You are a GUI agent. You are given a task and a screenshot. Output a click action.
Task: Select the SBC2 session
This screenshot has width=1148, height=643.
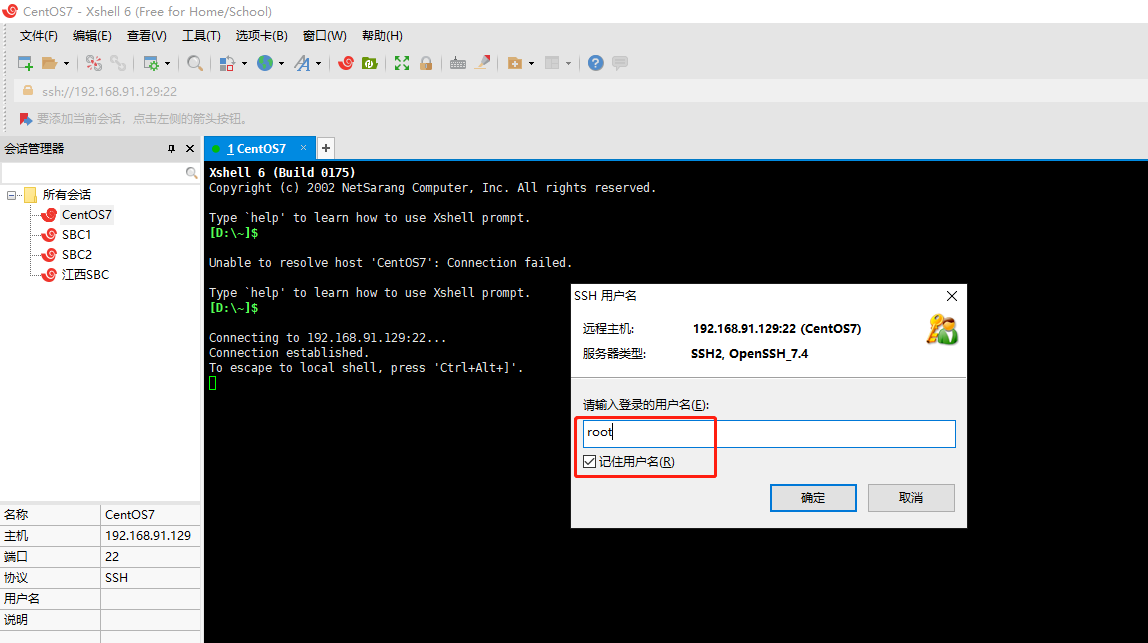click(77, 255)
